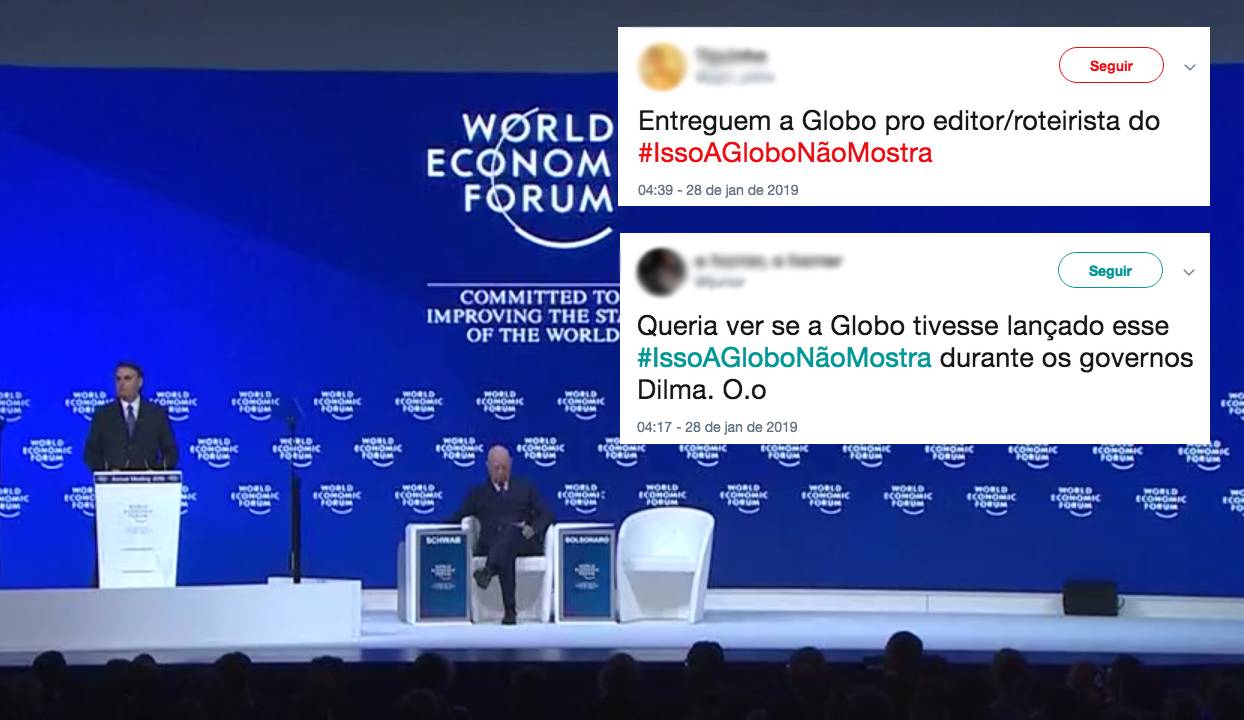Click the black stage monitor on the floor
This screenshot has width=1244, height=720.
(1090, 597)
